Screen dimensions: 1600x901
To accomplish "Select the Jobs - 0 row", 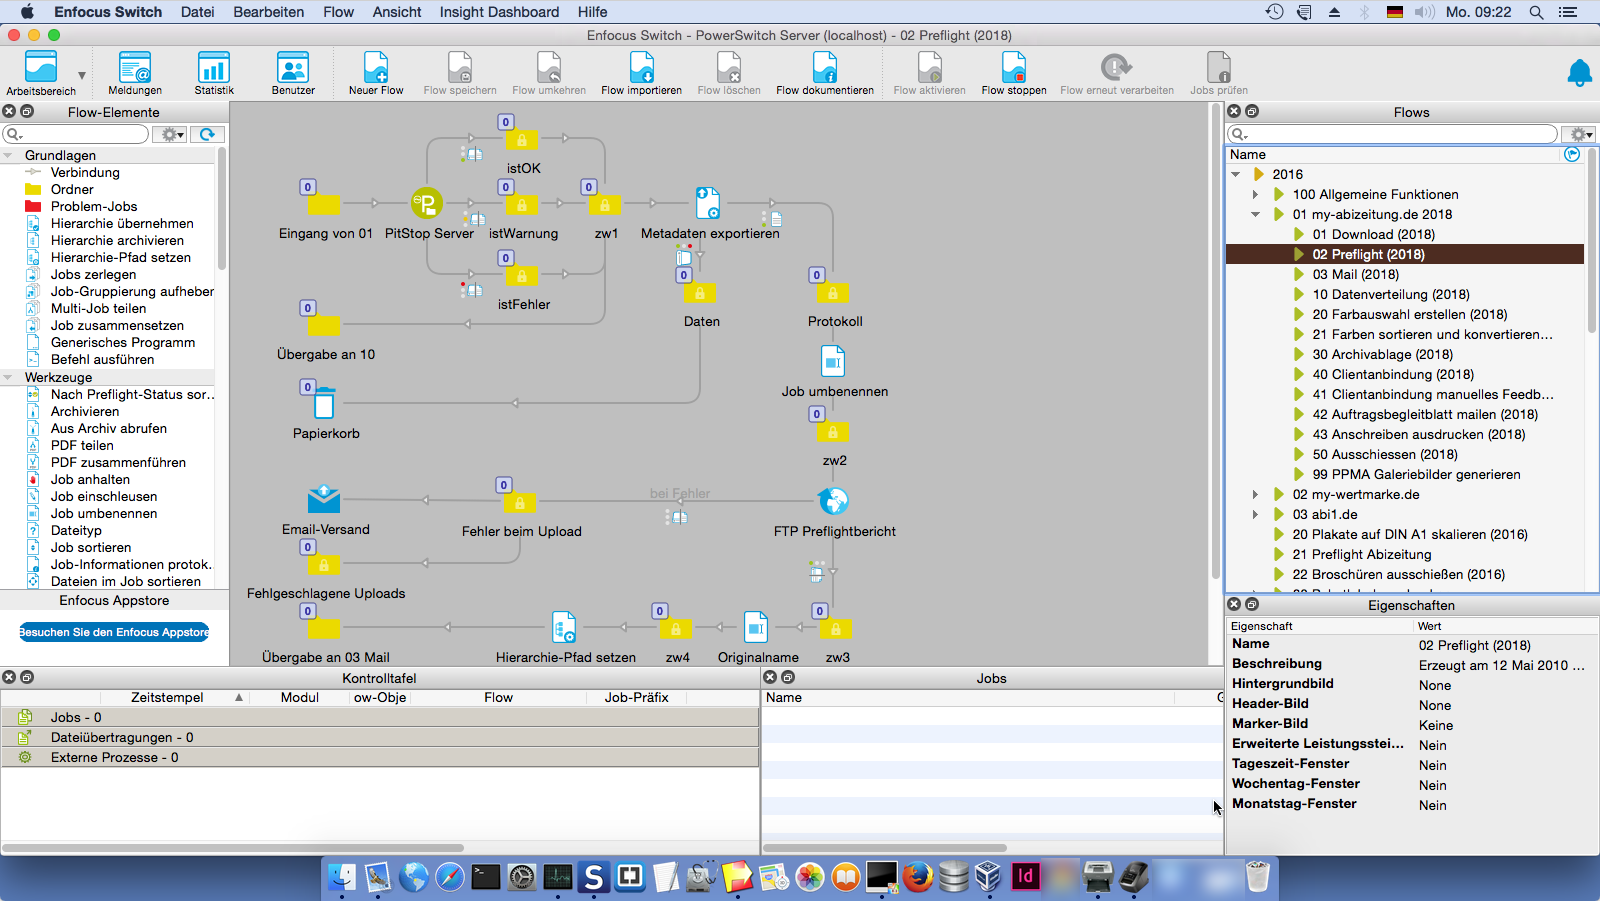I will tap(380, 717).
